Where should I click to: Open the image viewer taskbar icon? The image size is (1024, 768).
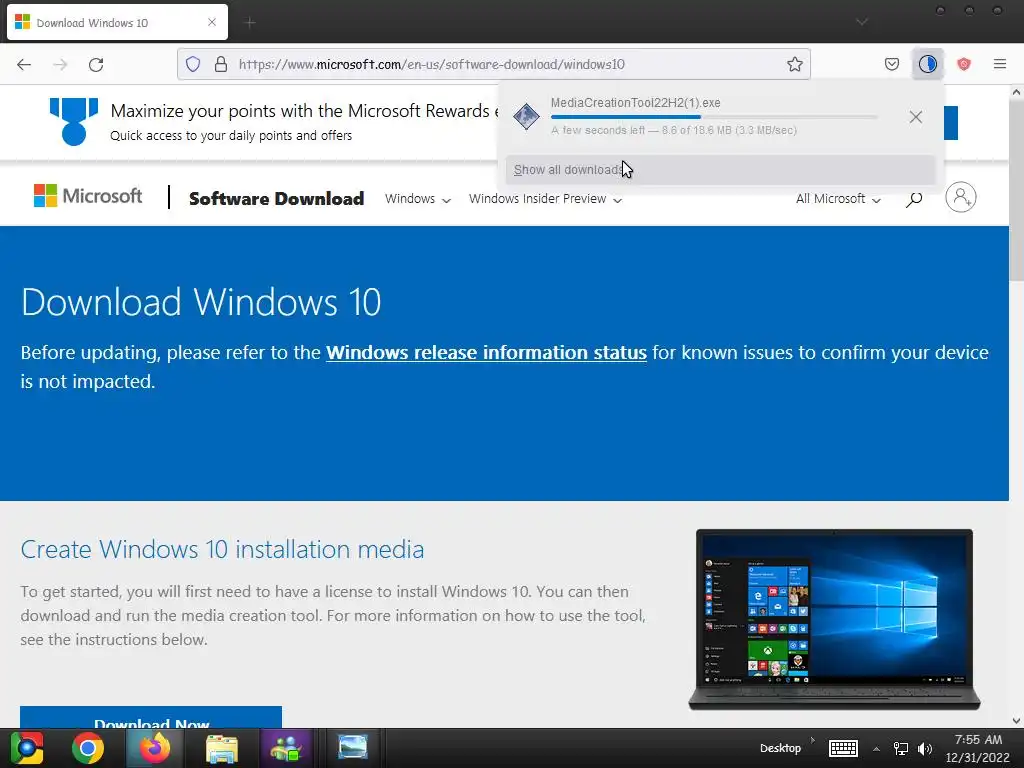click(x=353, y=746)
